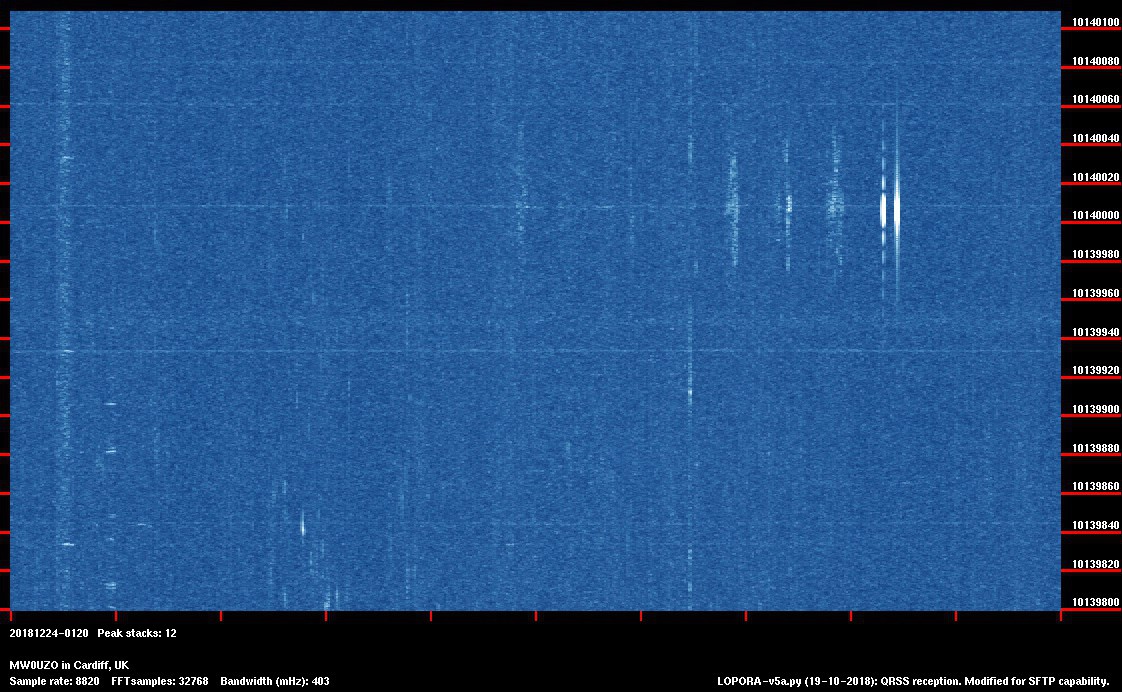Click the 10139840 frequency label

[1095, 525]
